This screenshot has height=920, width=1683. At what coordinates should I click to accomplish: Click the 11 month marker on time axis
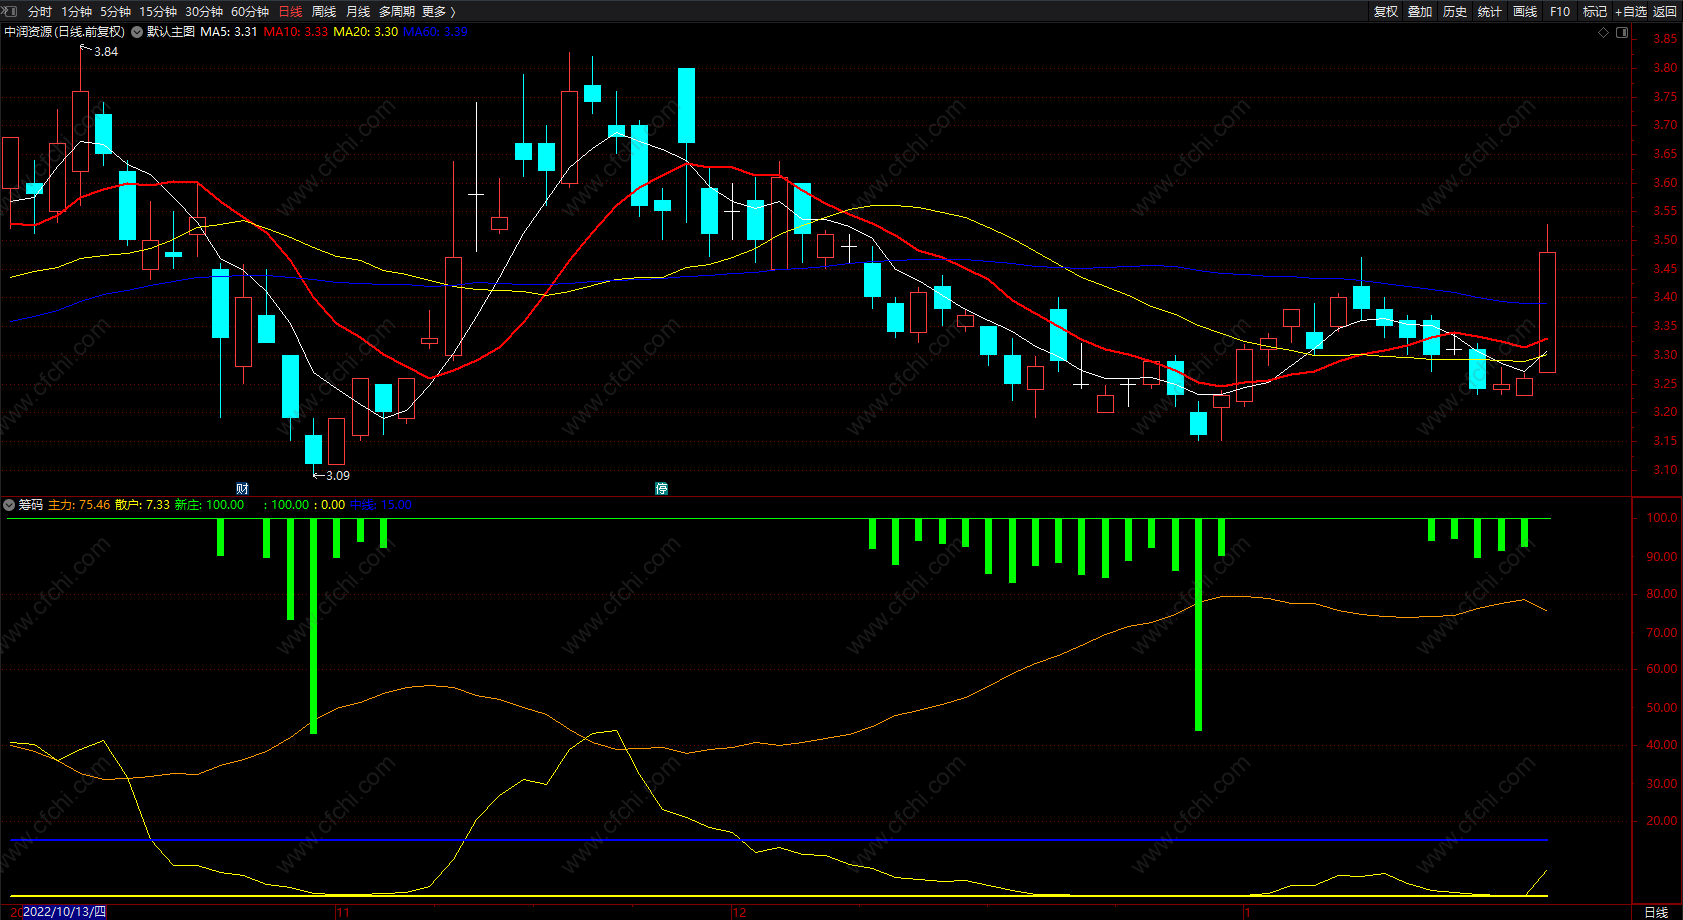click(x=343, y=912)
